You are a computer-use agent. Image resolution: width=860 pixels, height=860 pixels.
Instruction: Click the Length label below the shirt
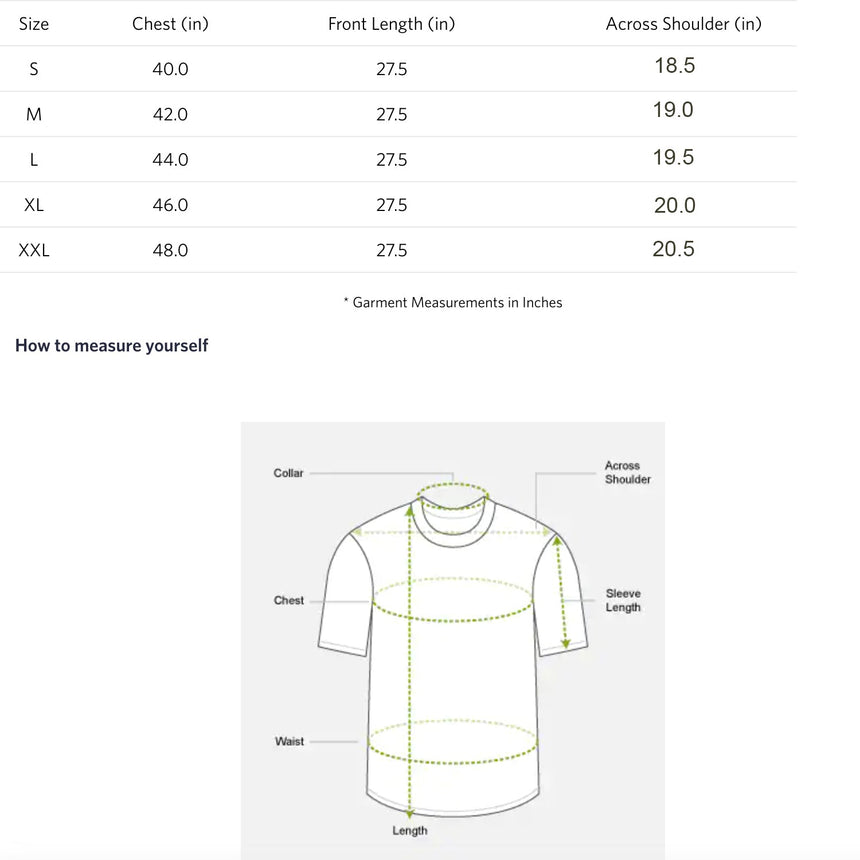[410, 830]
